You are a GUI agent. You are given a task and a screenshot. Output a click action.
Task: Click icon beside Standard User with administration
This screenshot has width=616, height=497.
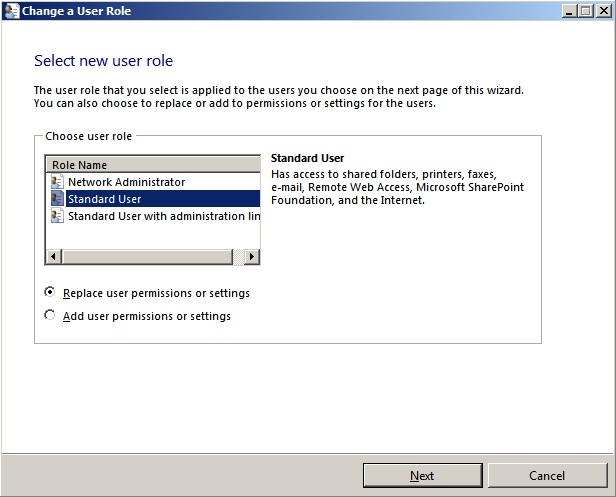(x=57, y=216)
